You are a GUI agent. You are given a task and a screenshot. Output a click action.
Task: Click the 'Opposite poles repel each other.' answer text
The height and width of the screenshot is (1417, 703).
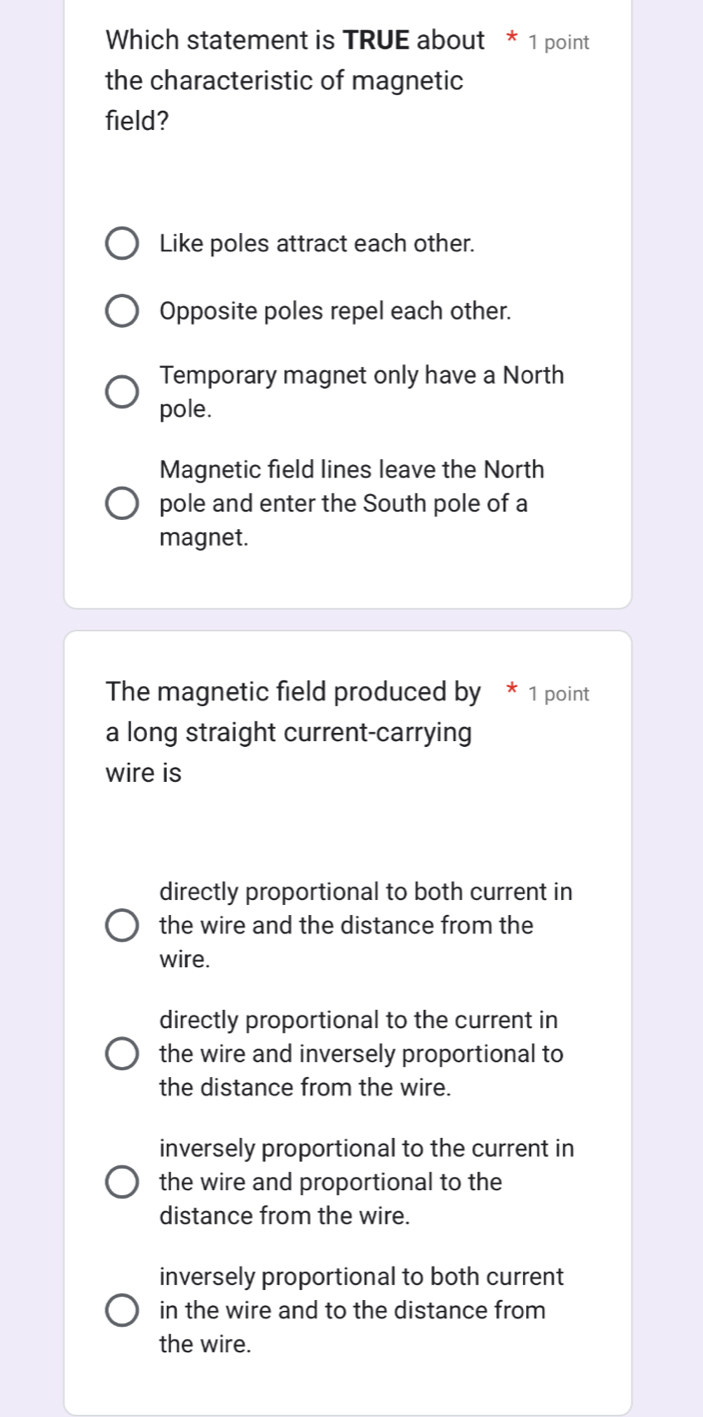point(335,311)
